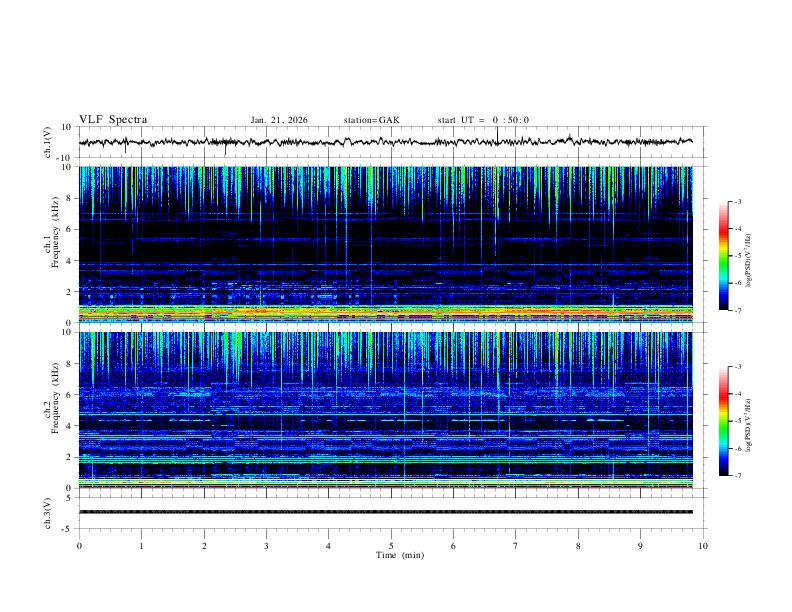Screen dimensions: 792x612
Task: Click the "Time (min)" axis label
Action: [400, 555]
